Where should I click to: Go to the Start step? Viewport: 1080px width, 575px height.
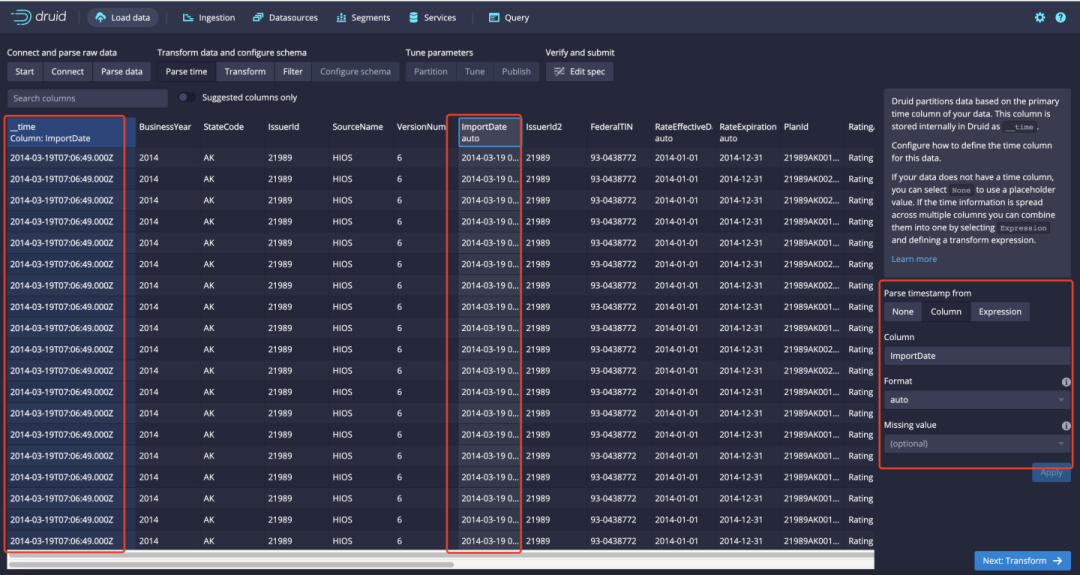point(25,72)
